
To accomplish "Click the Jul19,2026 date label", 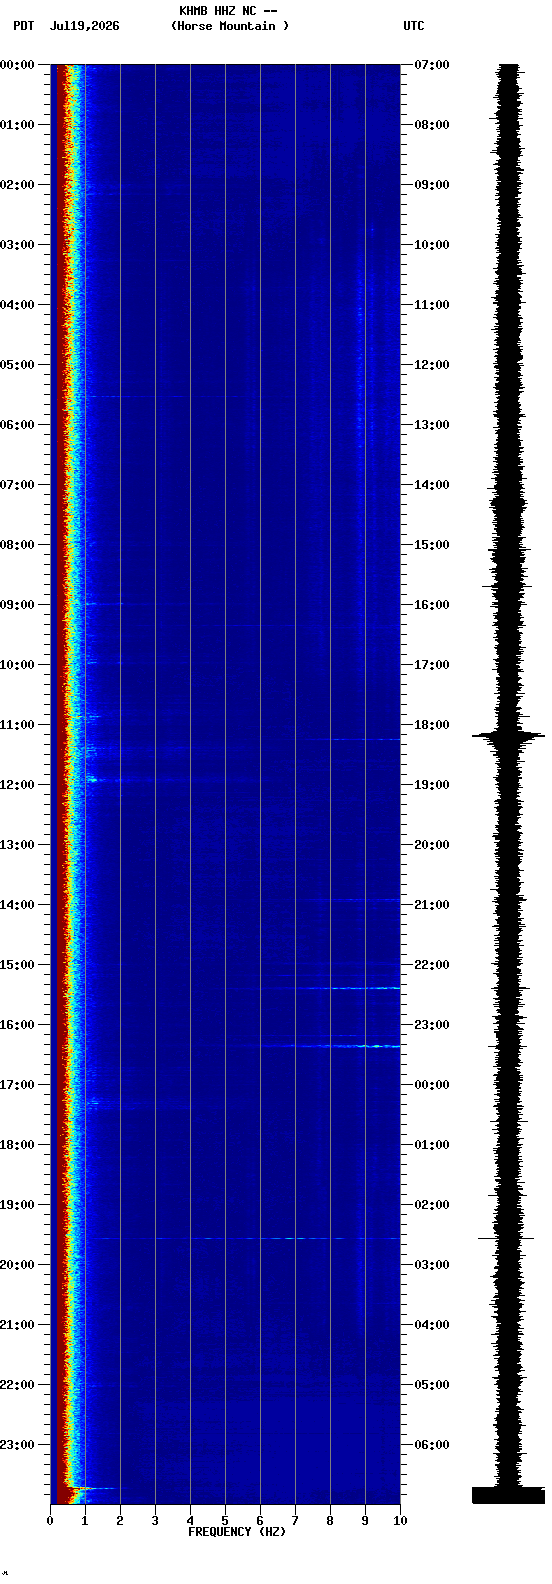I will point(84,26).
